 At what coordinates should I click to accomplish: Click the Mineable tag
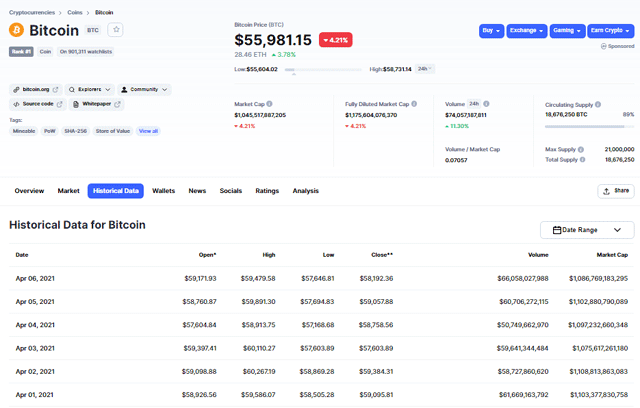tap(24, 131)
